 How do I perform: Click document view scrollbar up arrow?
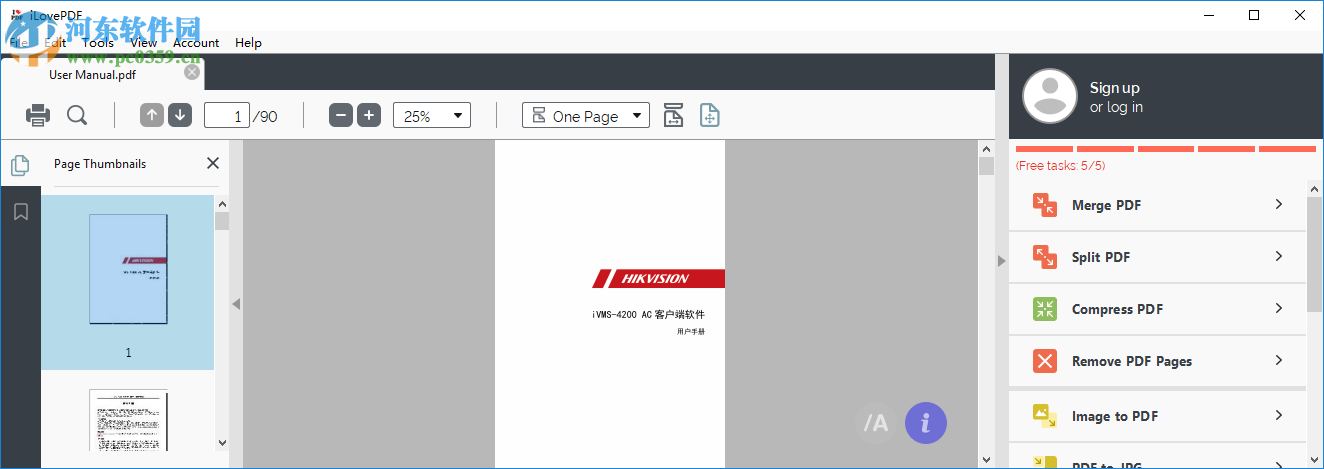click(x=986, y=148)
